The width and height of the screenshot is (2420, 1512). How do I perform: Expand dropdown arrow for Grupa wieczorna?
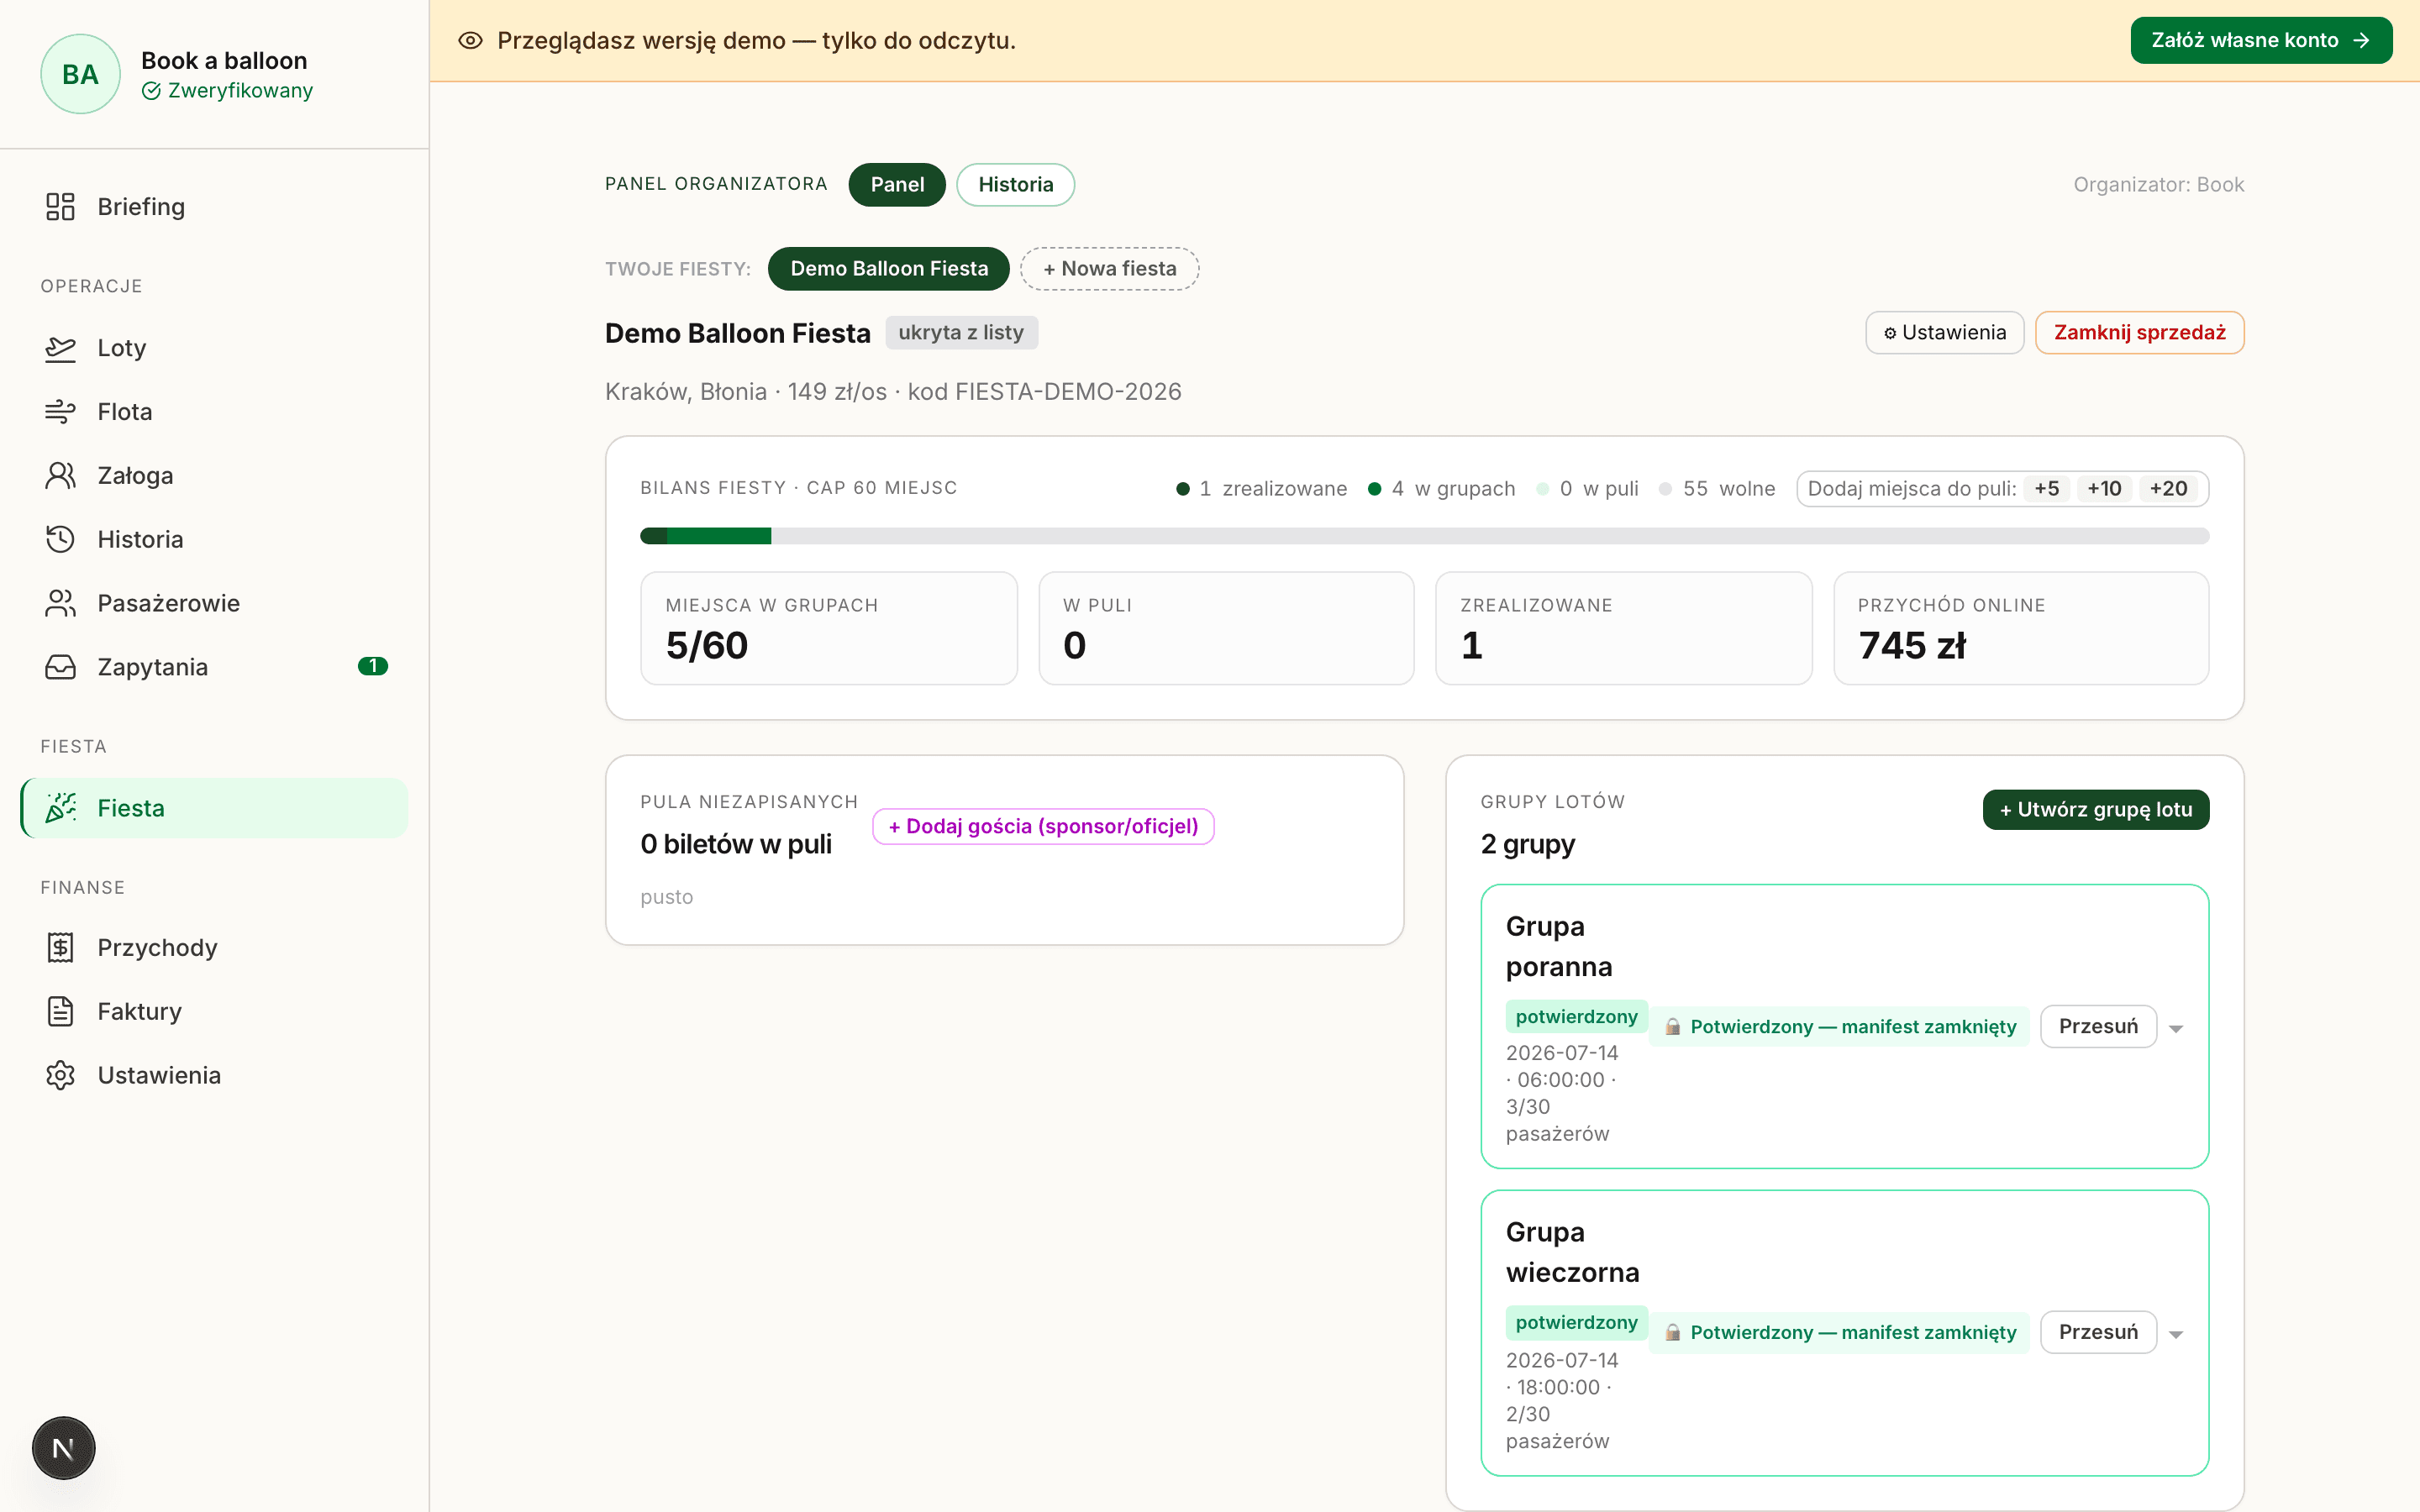(2176, 1334)
